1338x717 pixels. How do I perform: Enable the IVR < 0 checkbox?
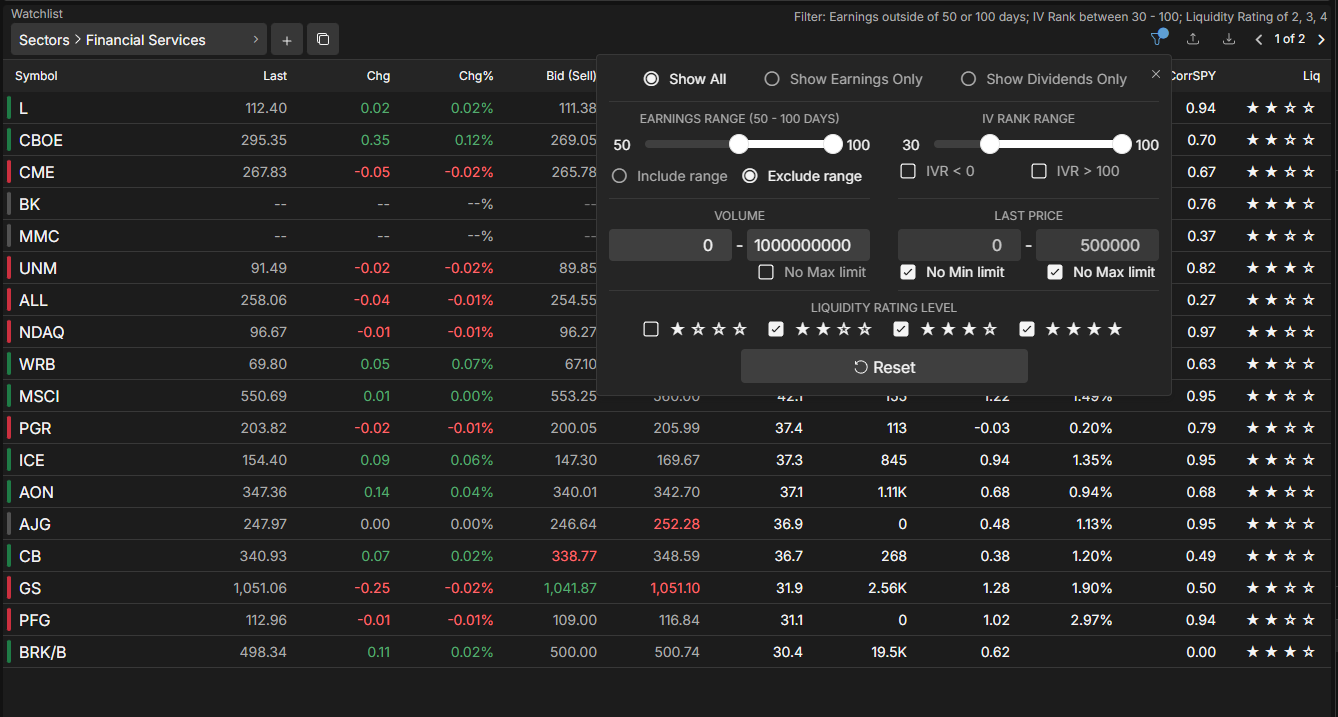pos(908,171)
